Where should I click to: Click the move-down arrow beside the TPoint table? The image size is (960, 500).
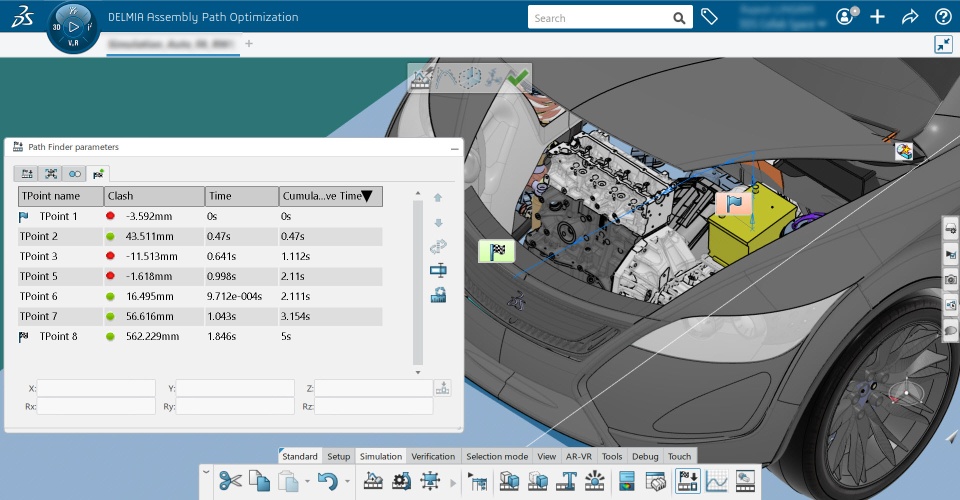pos(438,223)
